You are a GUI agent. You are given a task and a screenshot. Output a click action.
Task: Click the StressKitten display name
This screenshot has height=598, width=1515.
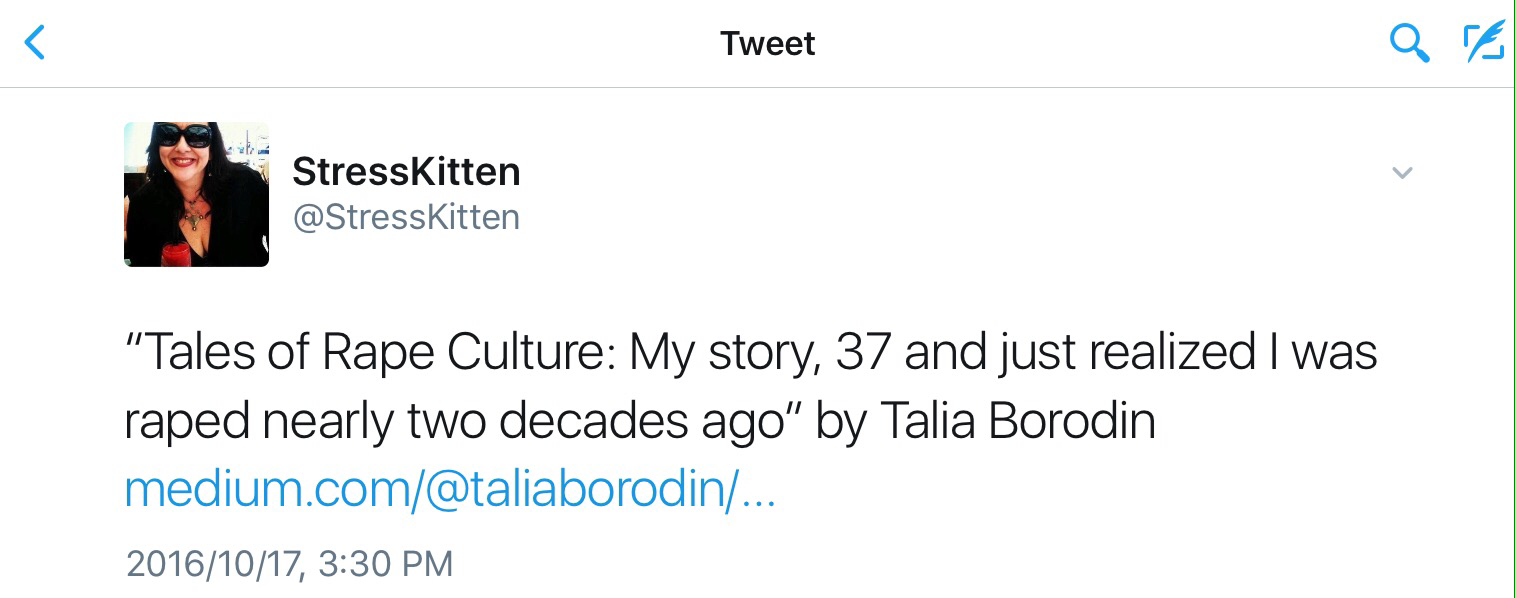tap(406, 172)
